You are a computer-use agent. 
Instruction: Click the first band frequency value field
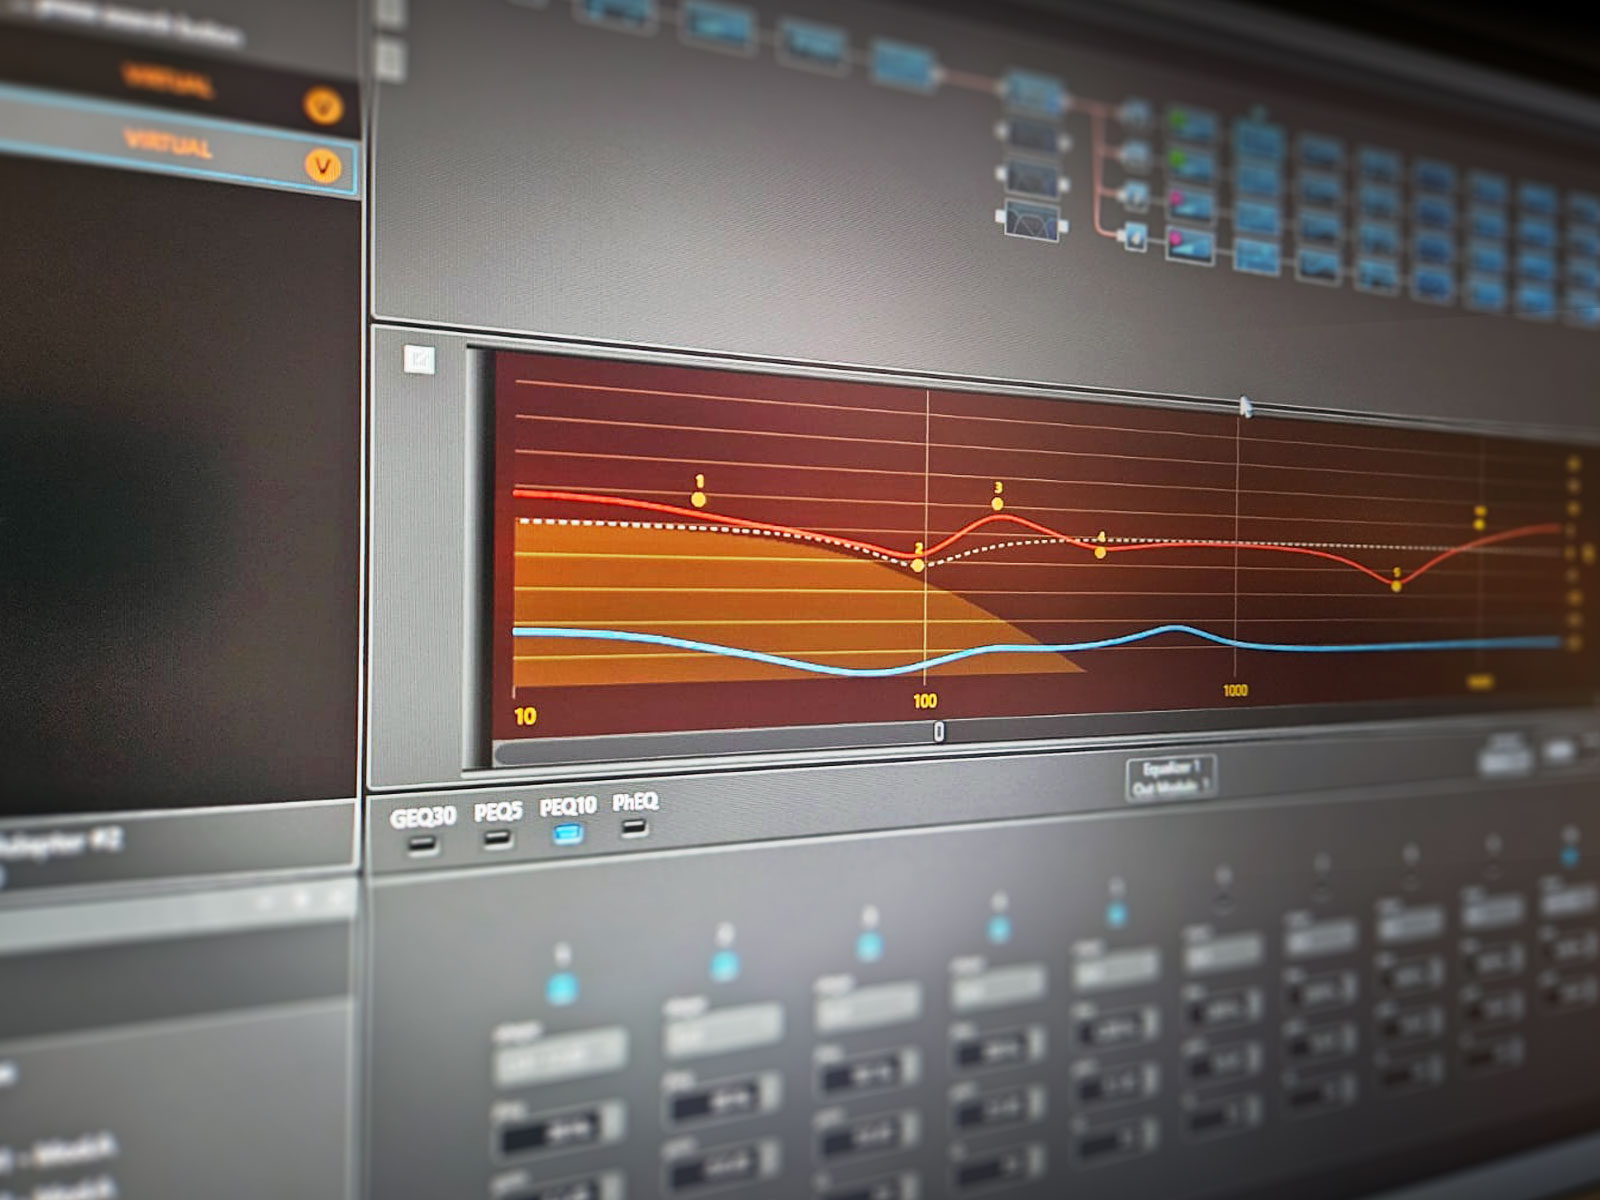point(560,1133)
